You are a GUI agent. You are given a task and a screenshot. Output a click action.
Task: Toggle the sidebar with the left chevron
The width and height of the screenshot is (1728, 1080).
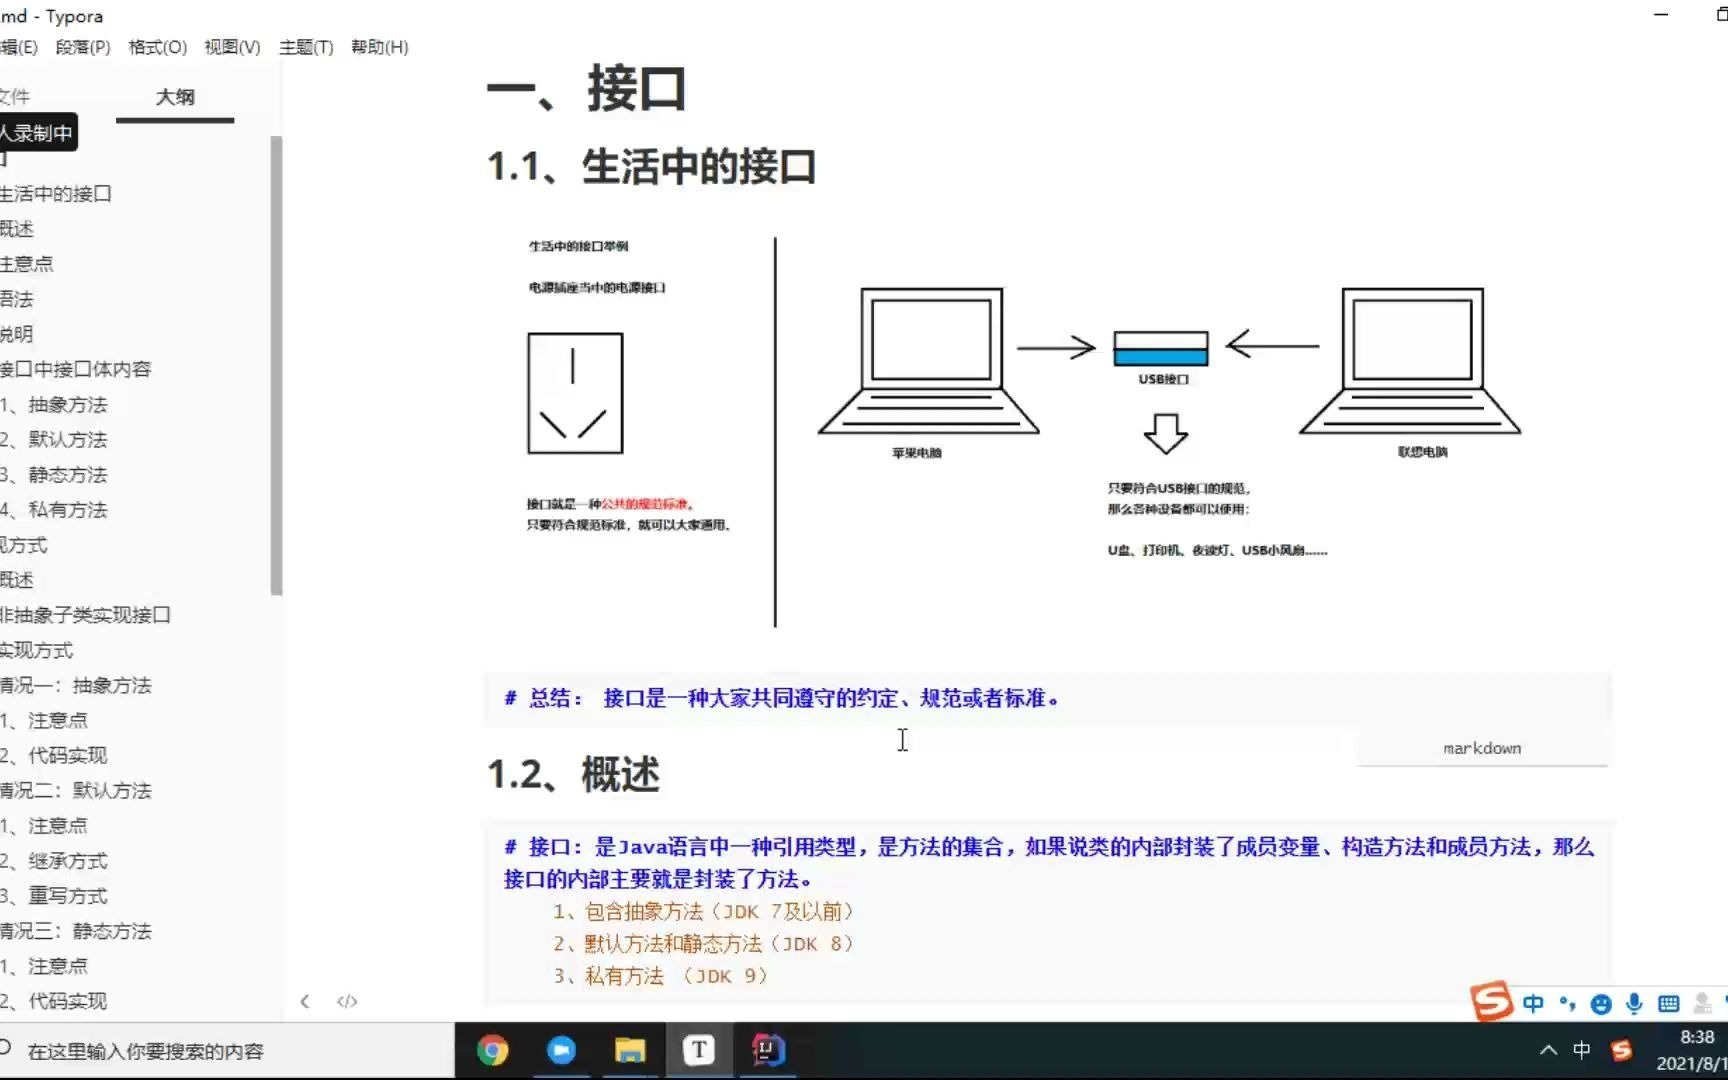tap(304, 1001)
